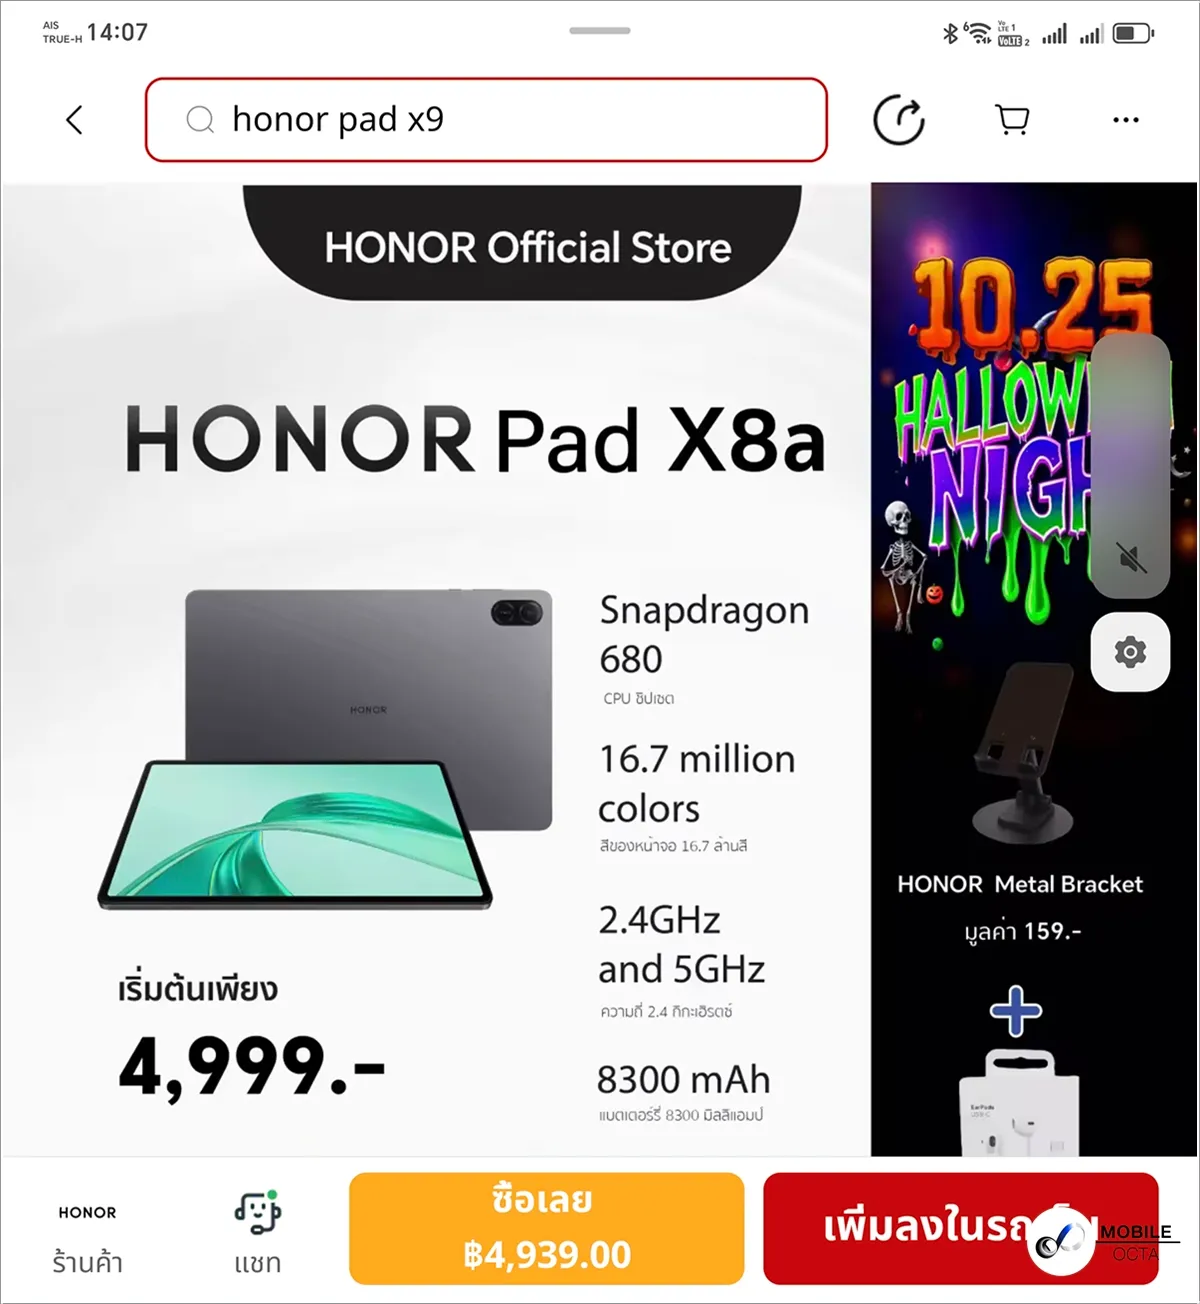Open the gear settings button
This screenshot has width=1200, height=1304.
[1130, 652]
